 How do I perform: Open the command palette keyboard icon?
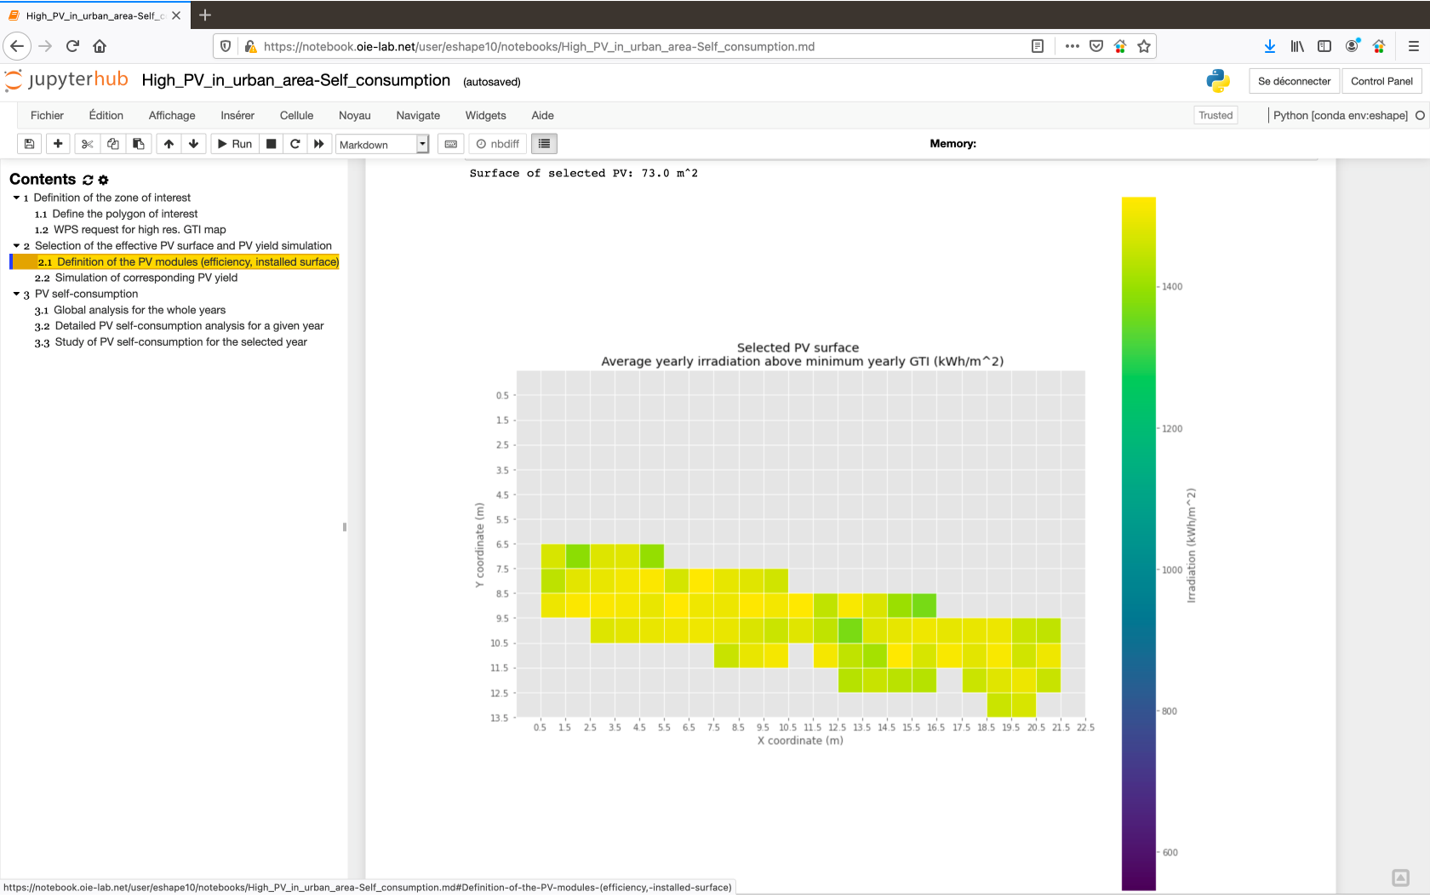click(x=450, y=143)
